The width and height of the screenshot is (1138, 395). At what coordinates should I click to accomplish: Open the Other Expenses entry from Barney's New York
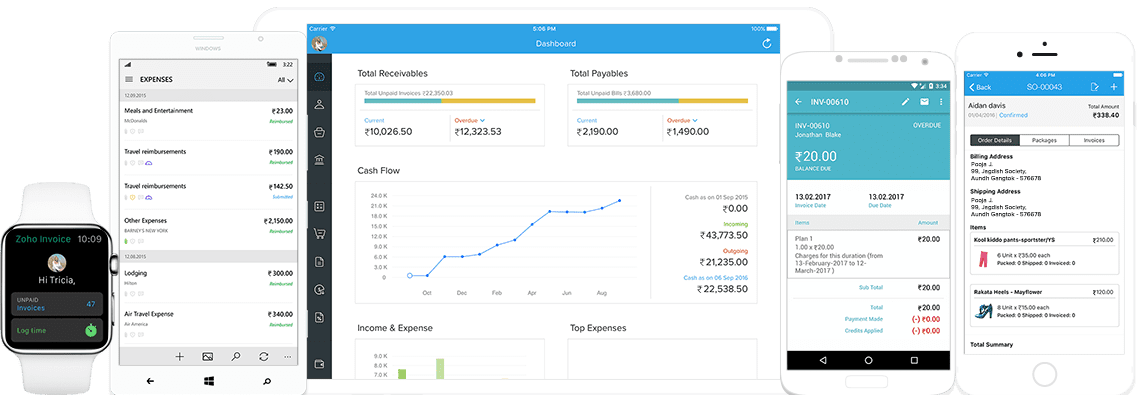click(208, 229)
